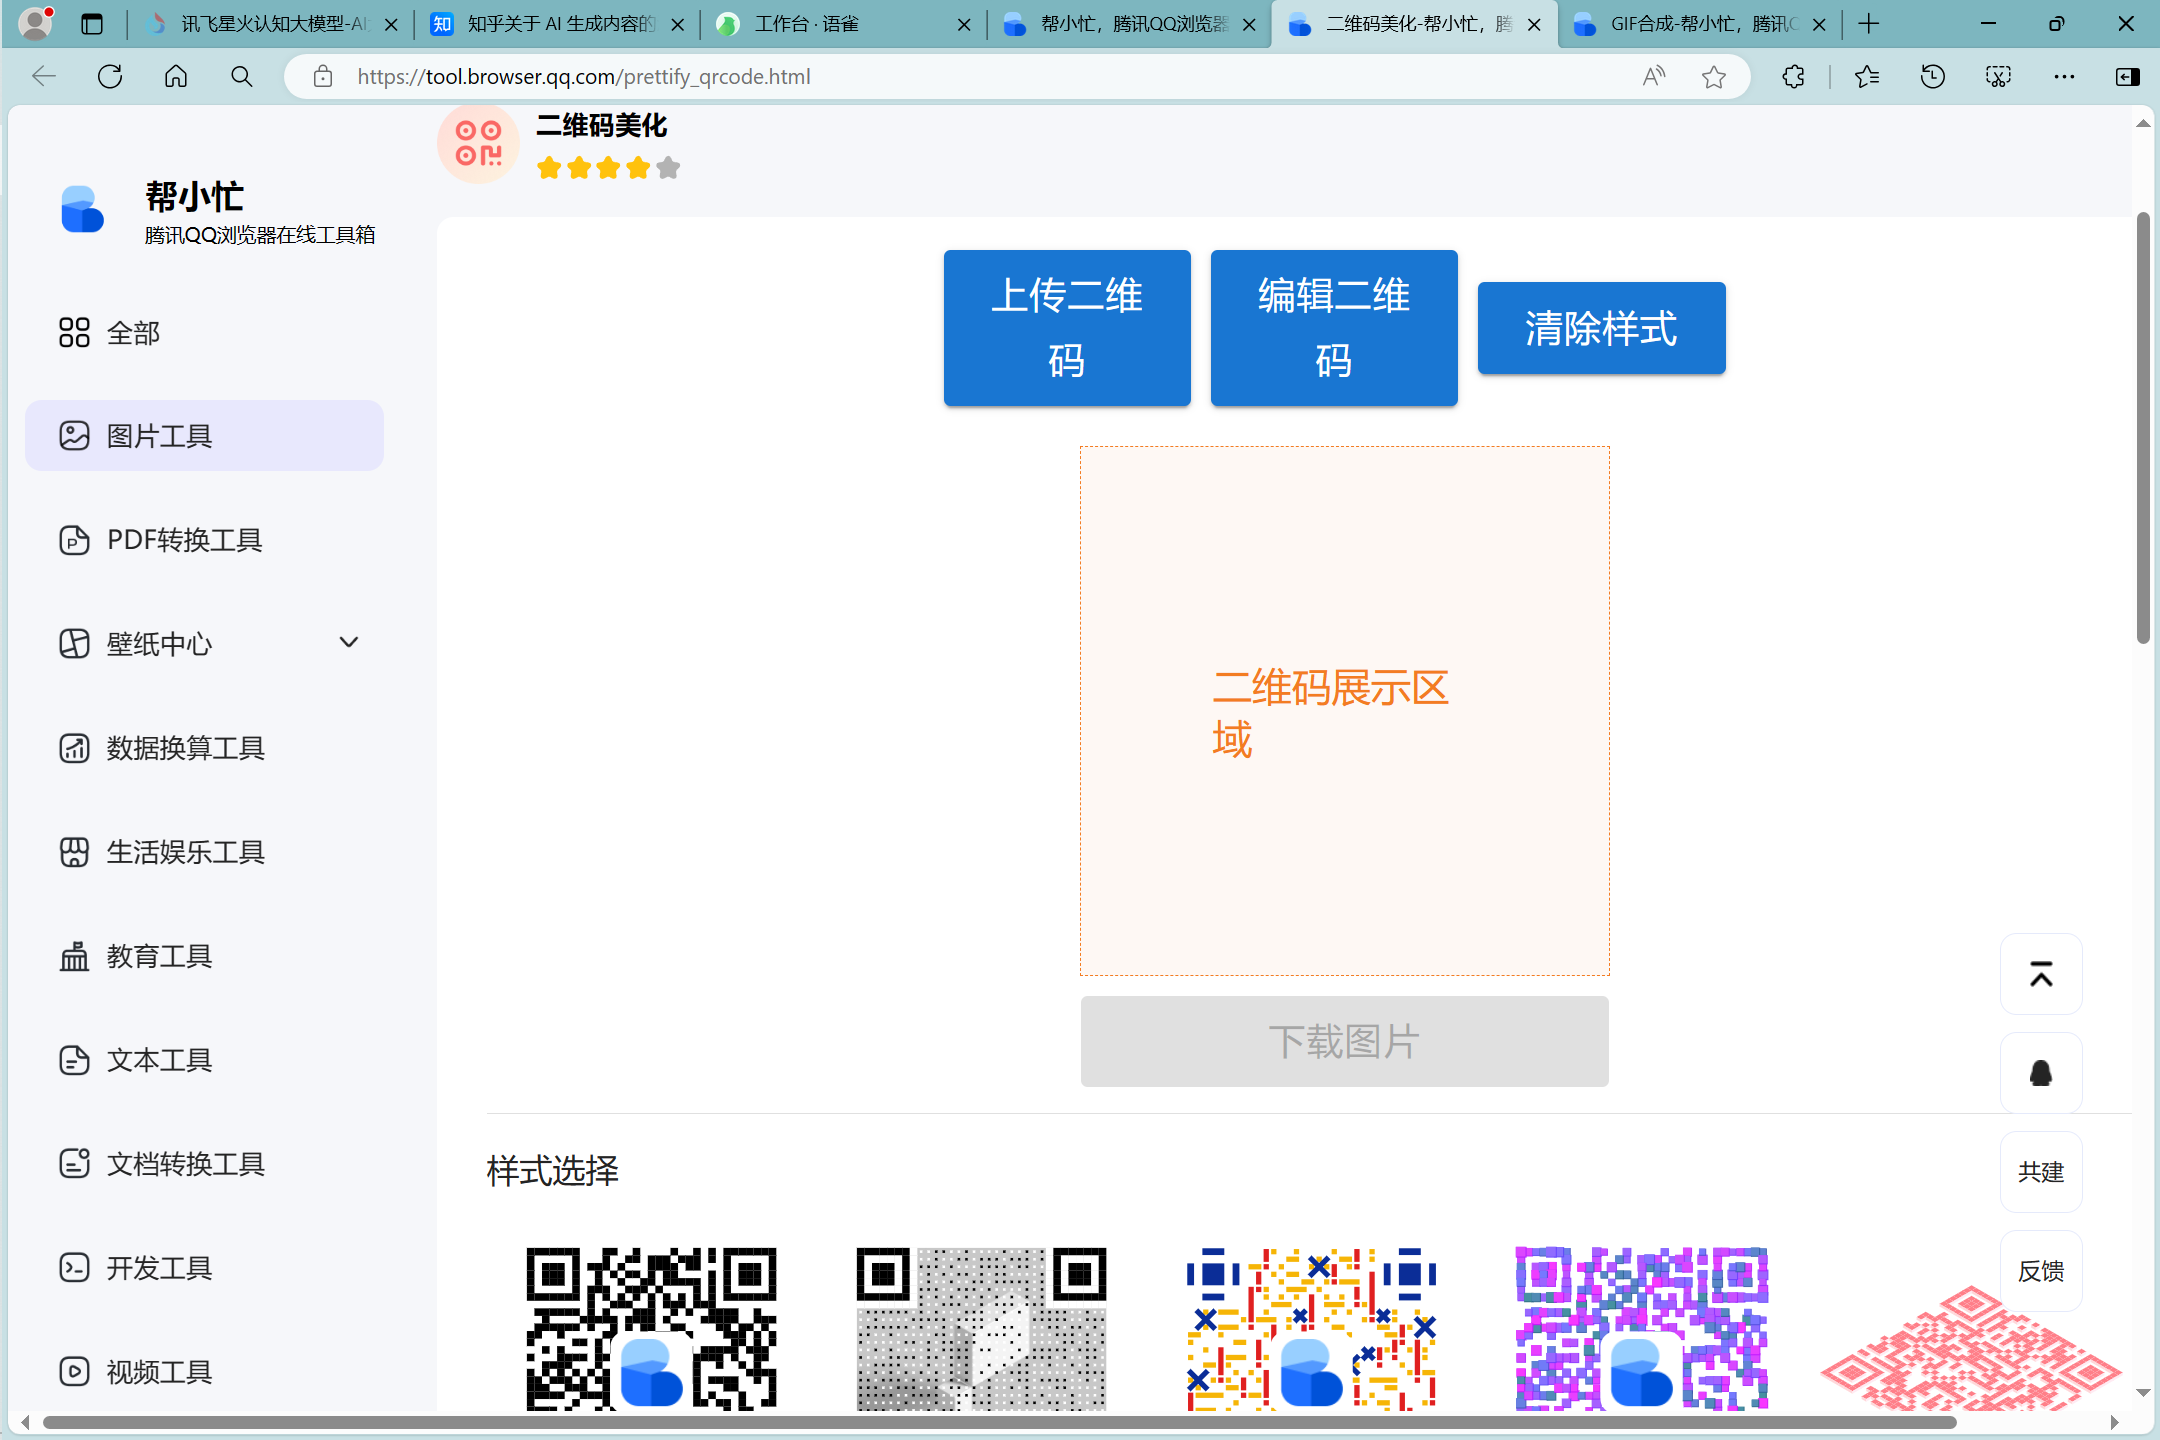Click the 编辑二维码 button
Viewport: 2160px width, 1440px height.
pyautogui.click(x=1334, y=328)
